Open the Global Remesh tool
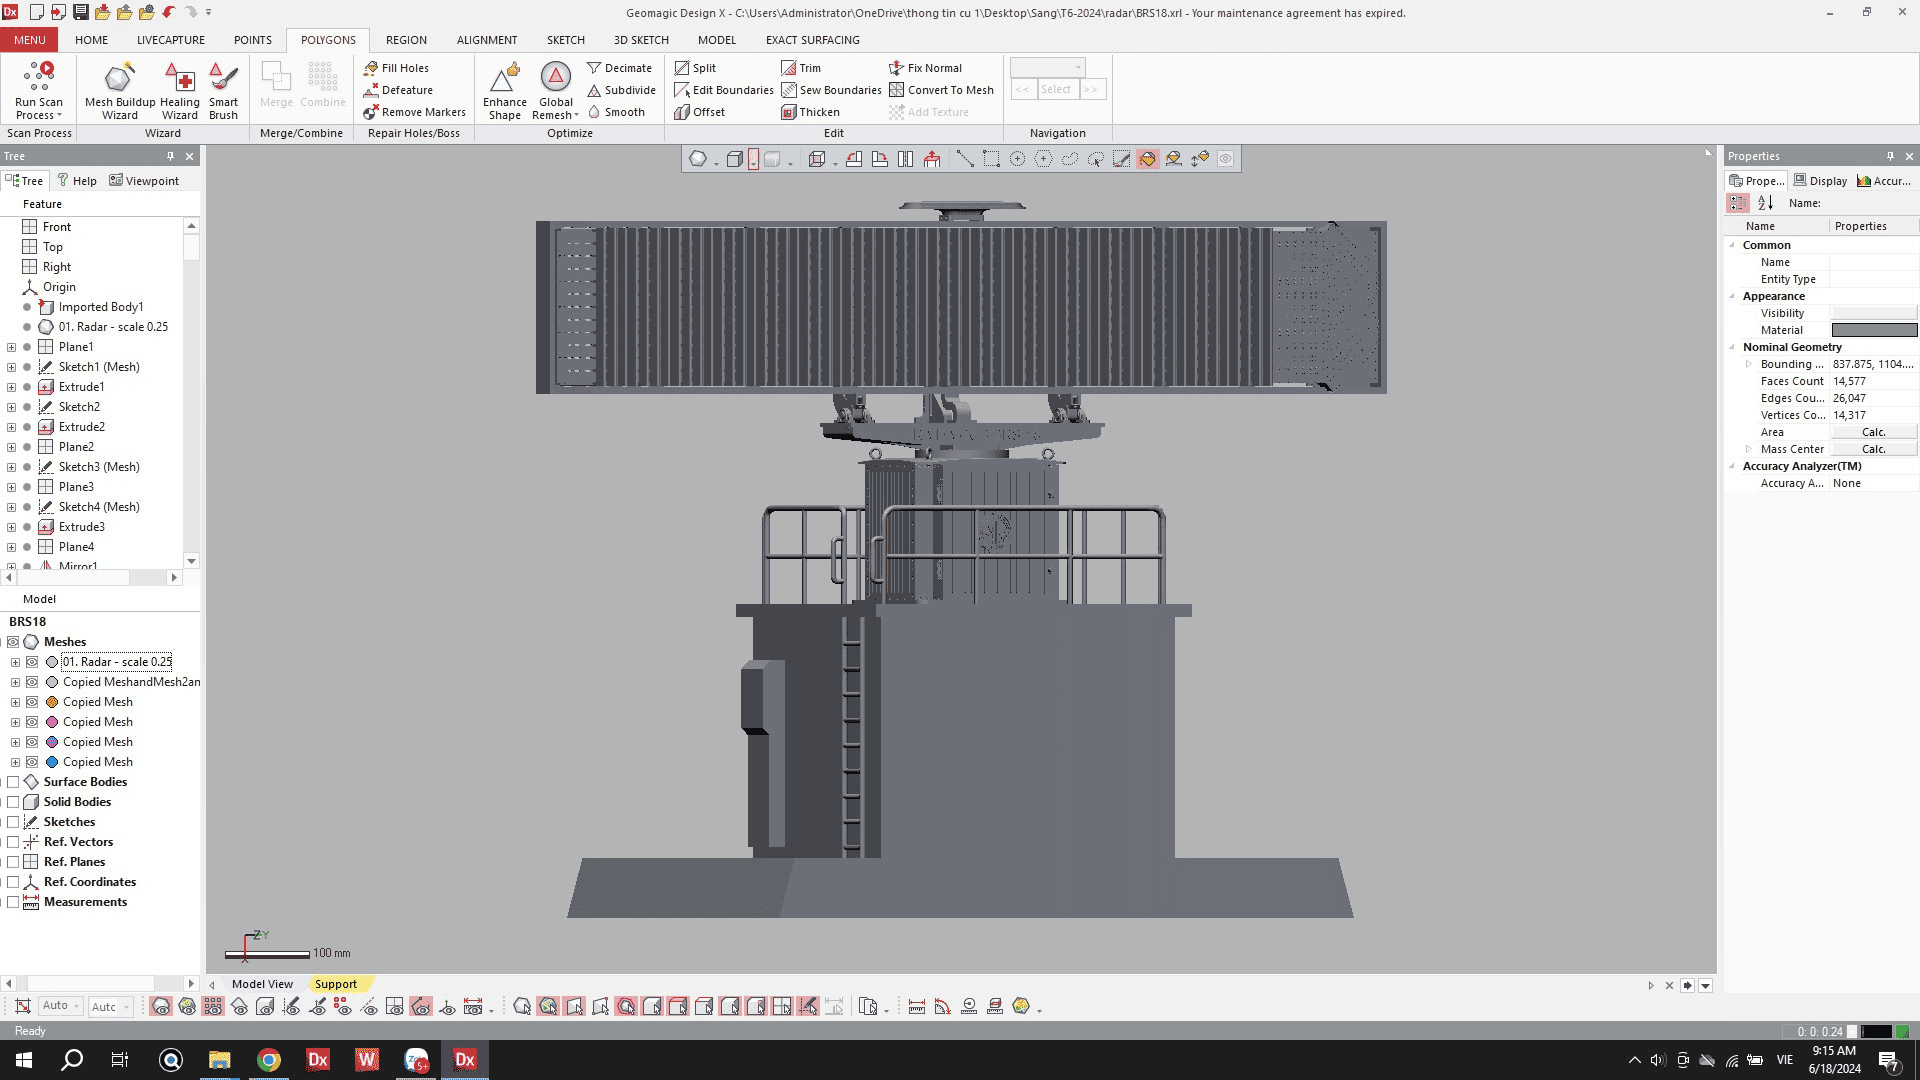Screen dimensions: 1920x1080 (555, 88)
